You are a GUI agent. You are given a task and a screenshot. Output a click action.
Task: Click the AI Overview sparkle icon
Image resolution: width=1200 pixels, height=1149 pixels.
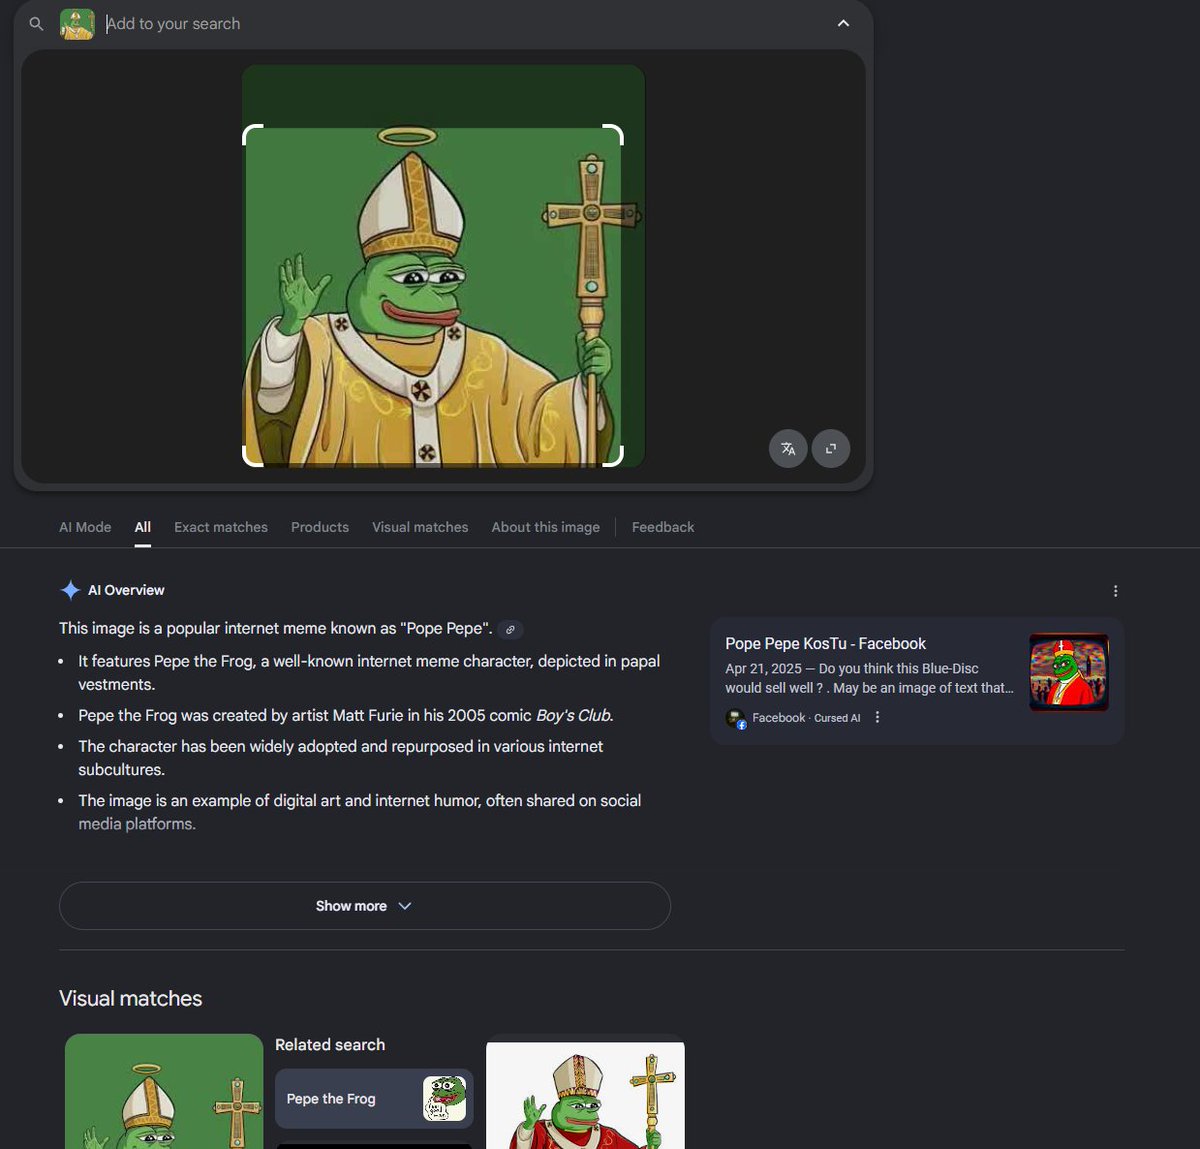tap(70, 590)
